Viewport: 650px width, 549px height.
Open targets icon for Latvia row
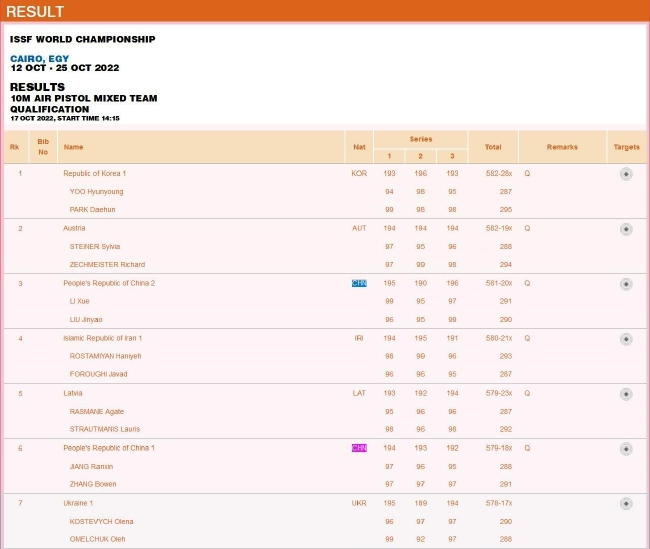[x=626, y=394]
